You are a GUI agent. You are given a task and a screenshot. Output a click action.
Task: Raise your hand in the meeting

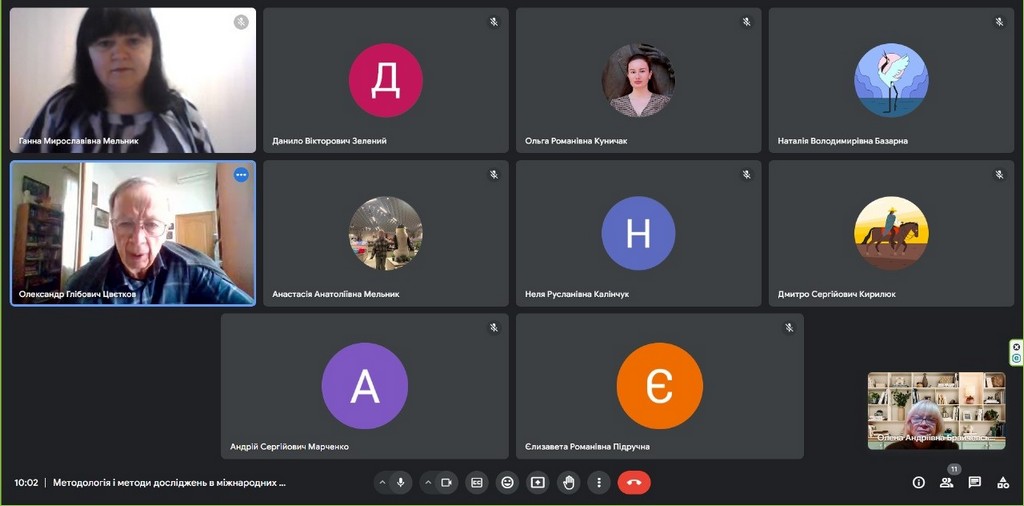[569, 482]
